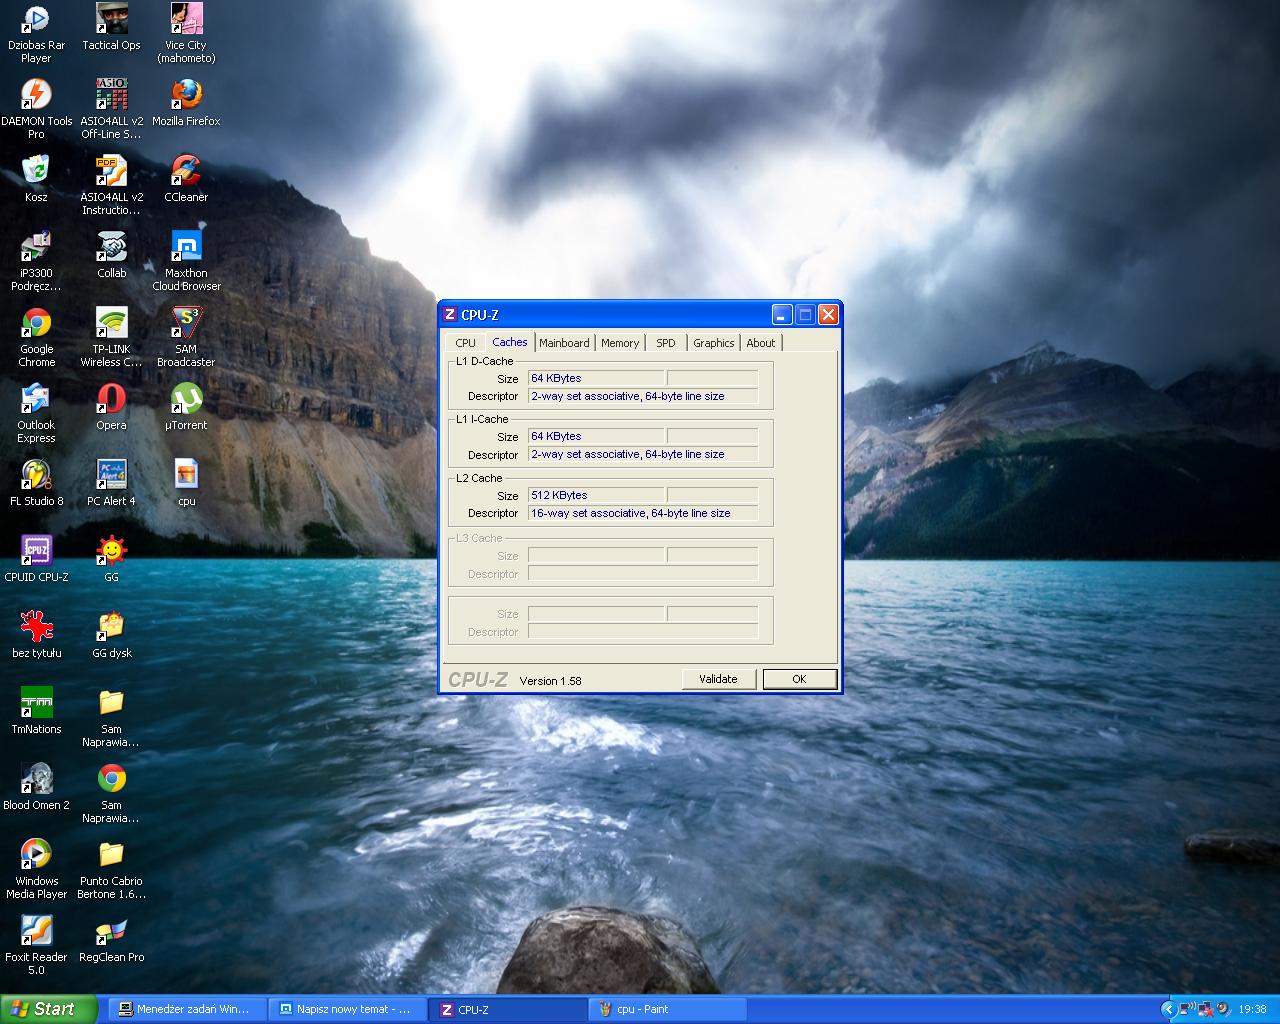1280x1024 pixels.
Task: Select the FL Studio 8 shortcut
Action: click(x=36, y=476)
